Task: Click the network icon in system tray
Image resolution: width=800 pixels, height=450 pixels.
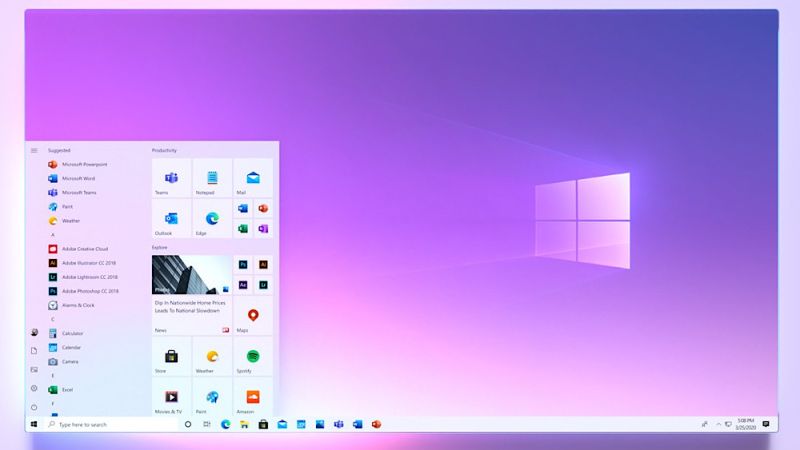Action: point(729,424)
